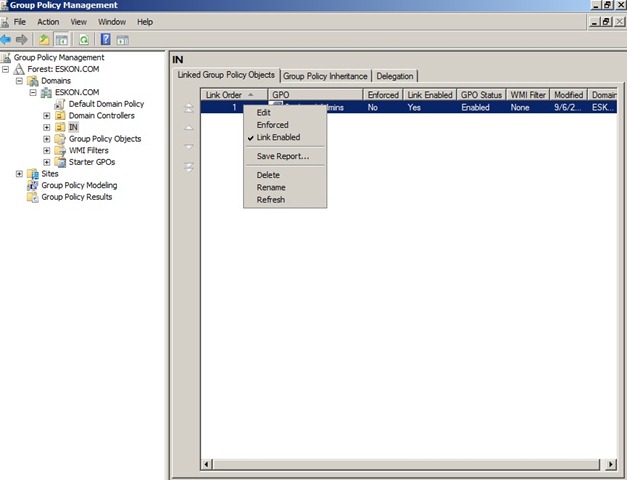Expand the Group Policy Objects node

pos(46,139)
